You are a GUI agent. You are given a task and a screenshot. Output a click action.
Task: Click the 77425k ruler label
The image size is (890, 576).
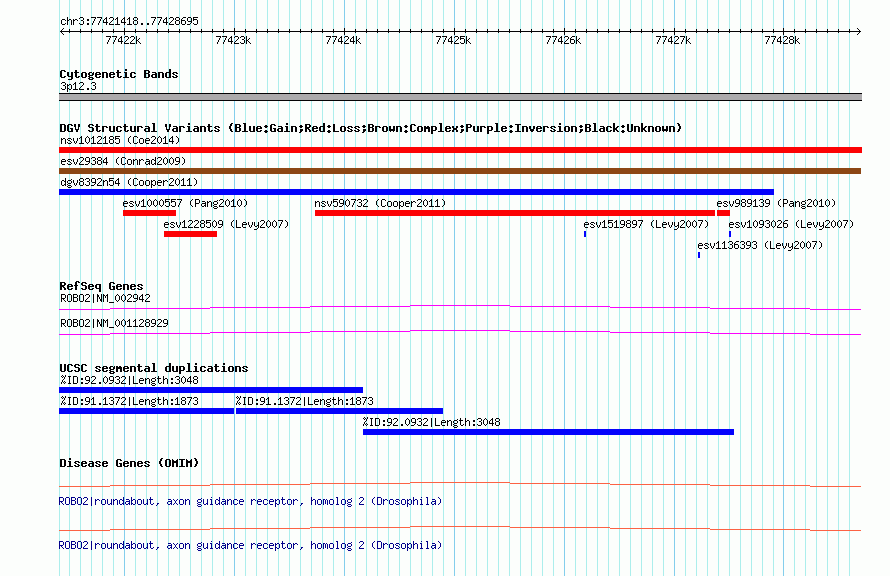pos(453,40)
